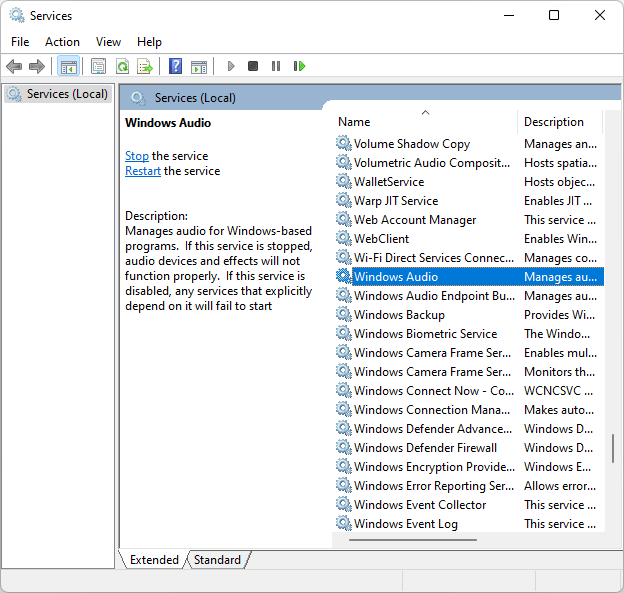The image size is (624, 593).
Task: Select the Windows Connect Now service
Action: (469, 391)
